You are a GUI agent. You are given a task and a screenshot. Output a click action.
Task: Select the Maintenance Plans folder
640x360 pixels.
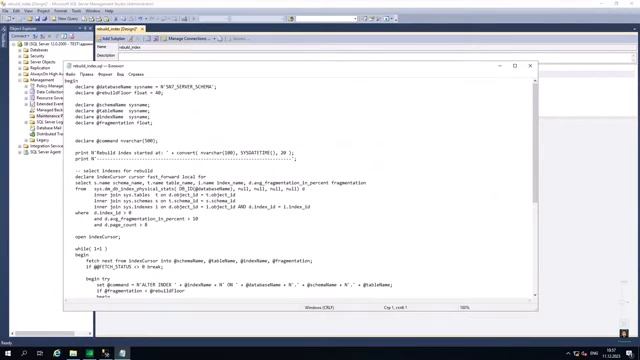tap(49, 116)
